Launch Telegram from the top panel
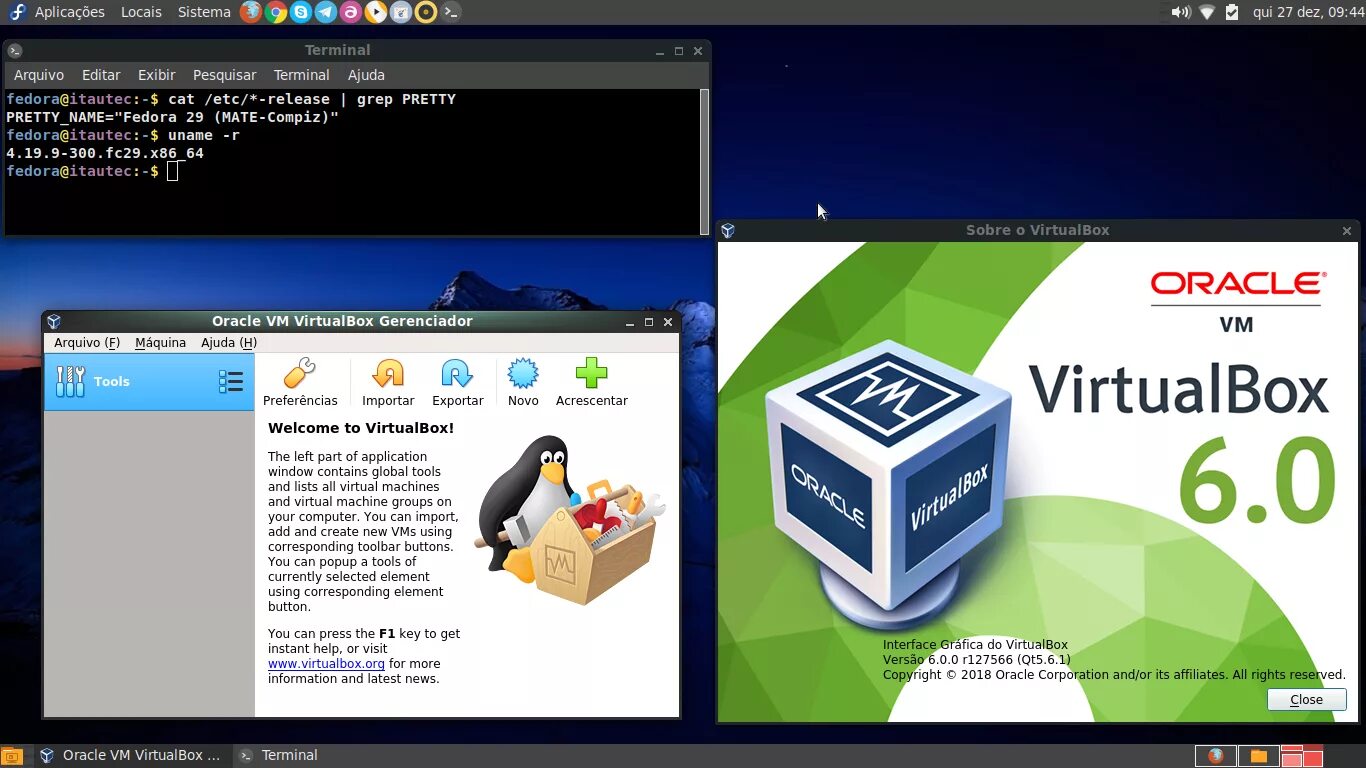Image resolution: width=1366 pixels, height=768 pixels. (326, 12)
